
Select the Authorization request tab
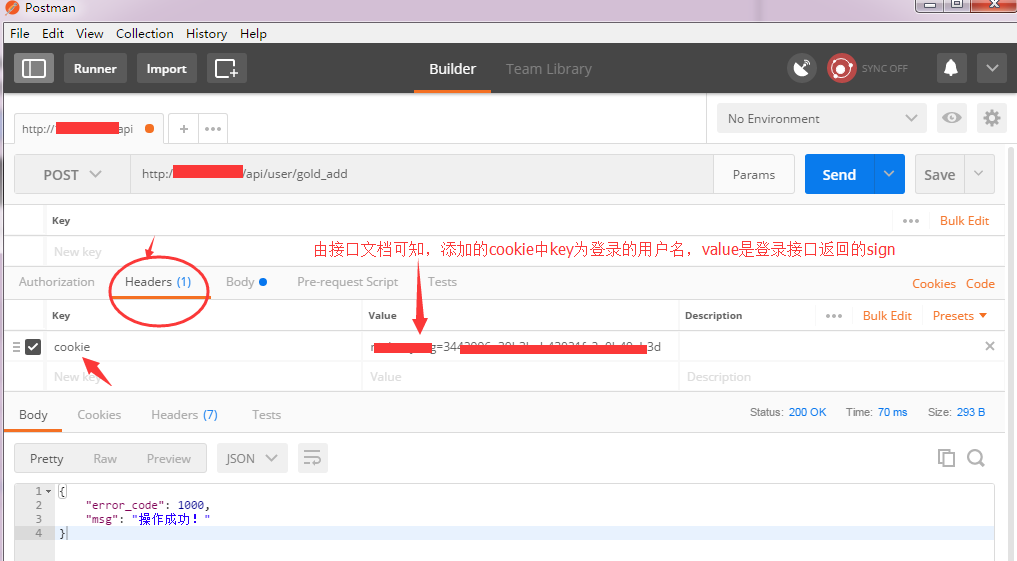point(56,282)
